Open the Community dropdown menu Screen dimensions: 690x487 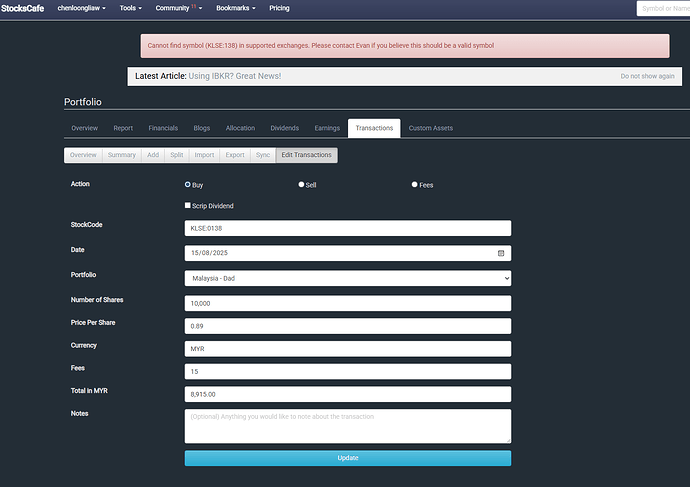pyautogui.click(x=178, y=8)
